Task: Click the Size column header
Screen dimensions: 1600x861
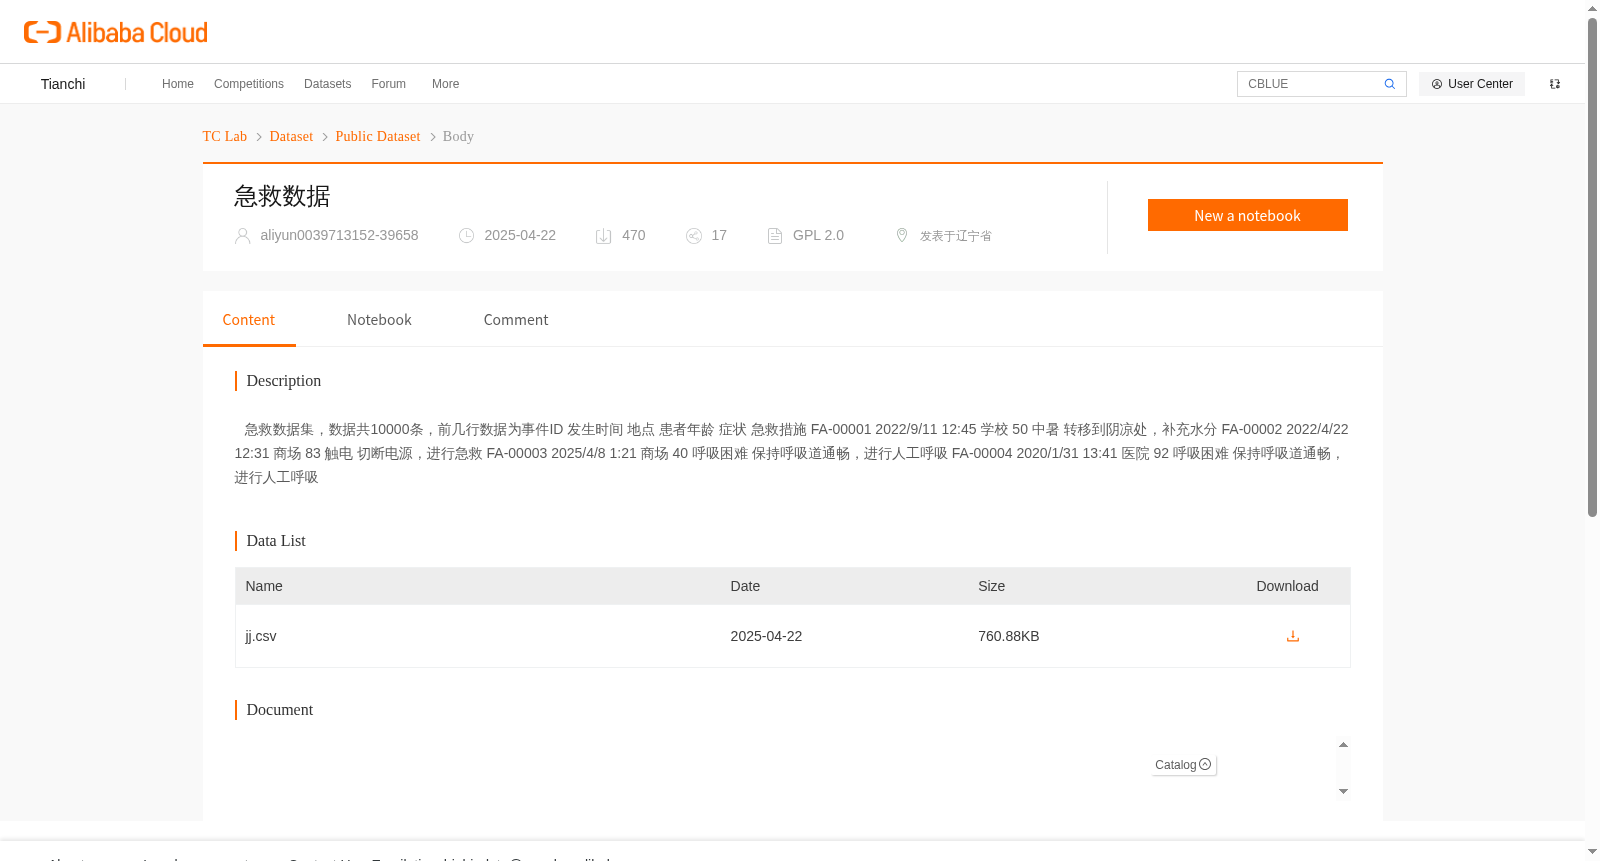Action: pyautogui.click(x=991, y=586)
